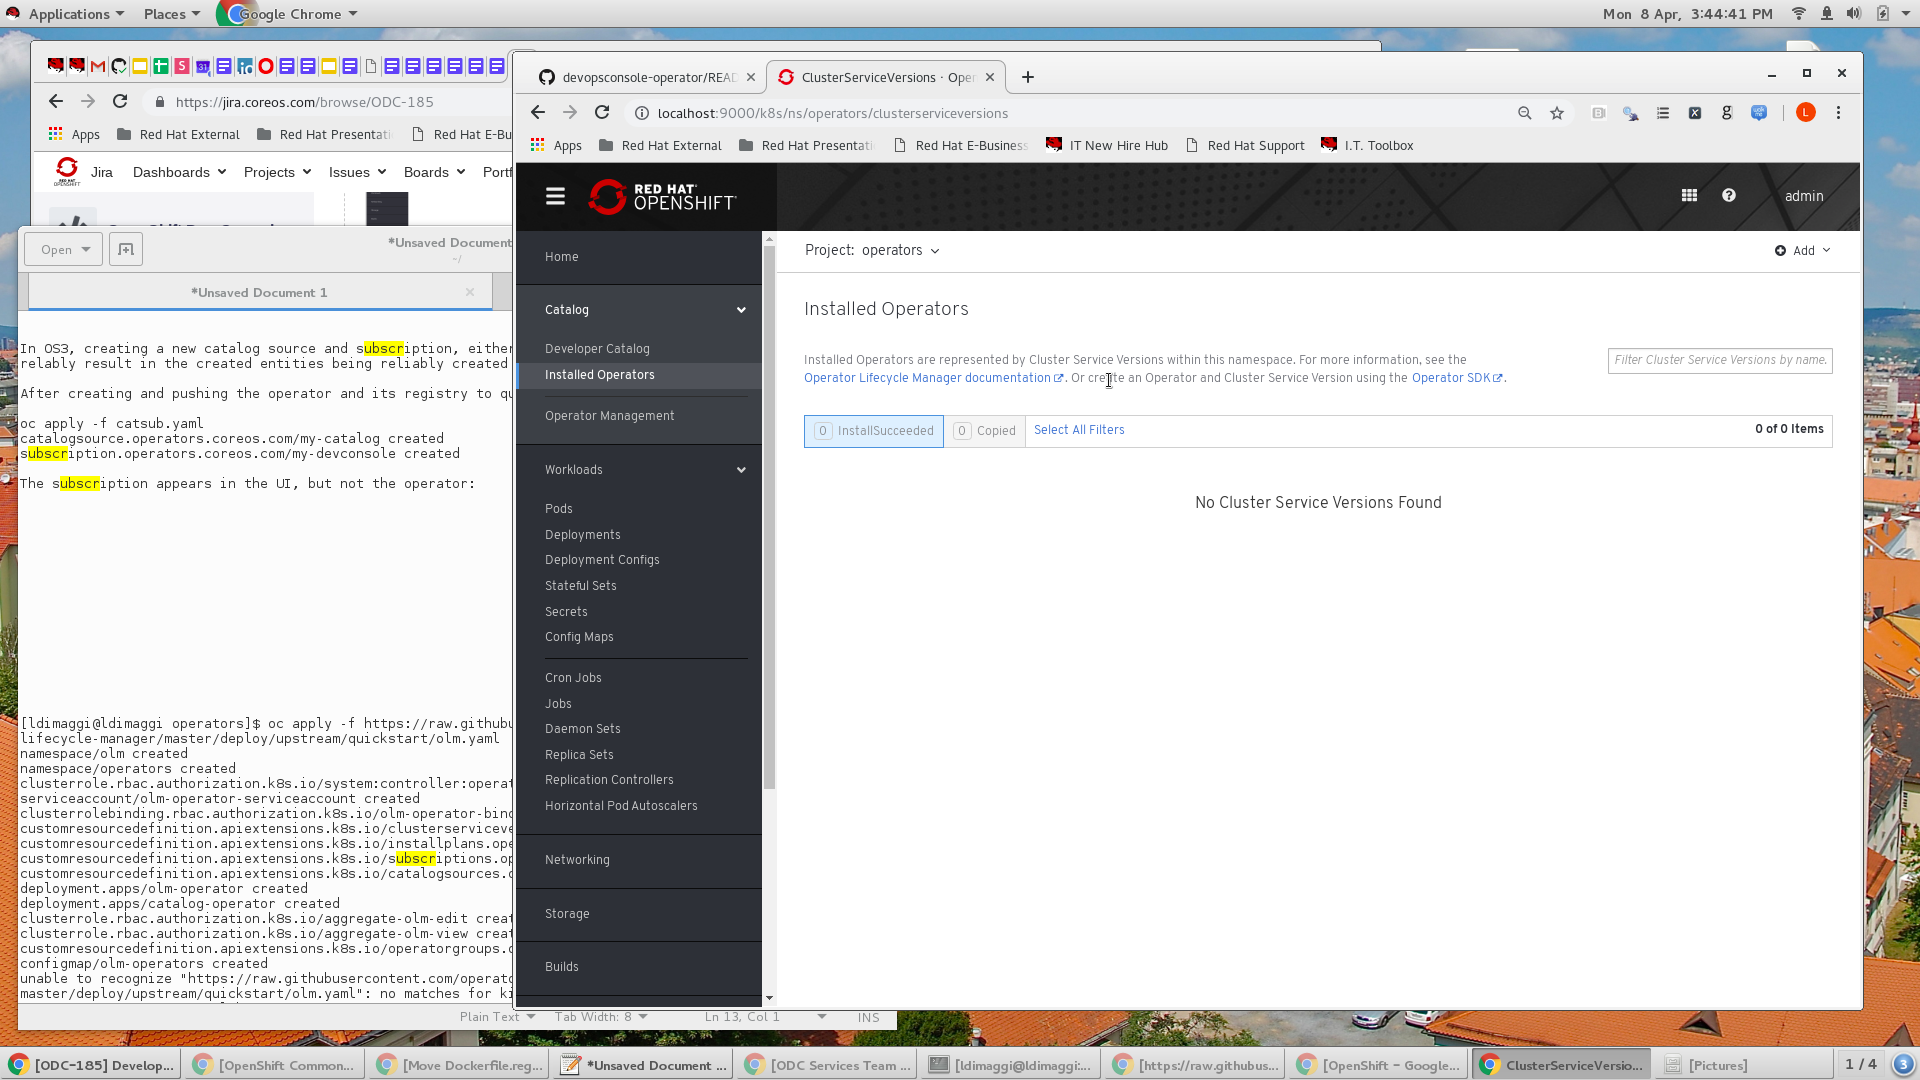Click Select All Filters
The image size is (1920, 1080).
click(x=1079, y=430)
